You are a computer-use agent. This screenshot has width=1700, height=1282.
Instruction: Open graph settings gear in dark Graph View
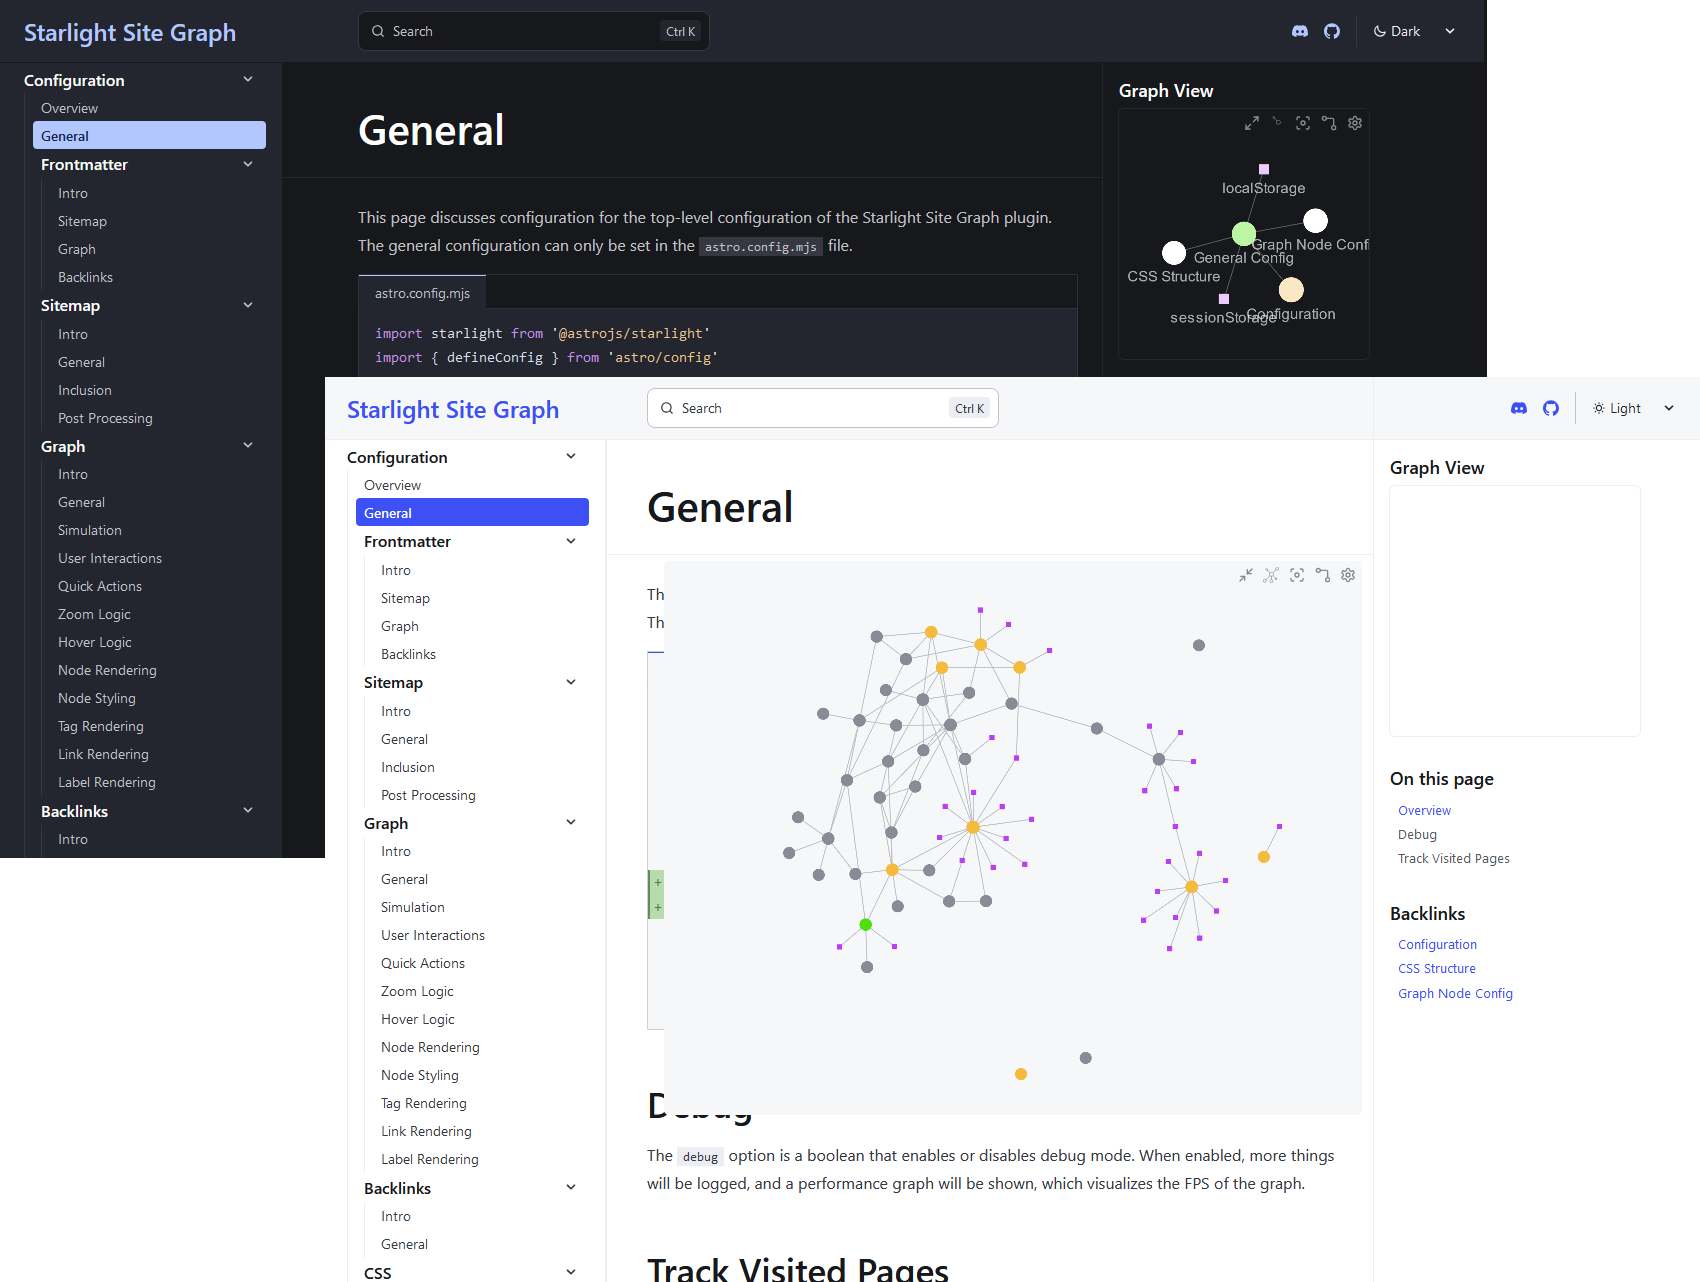tap(1355, 123)
